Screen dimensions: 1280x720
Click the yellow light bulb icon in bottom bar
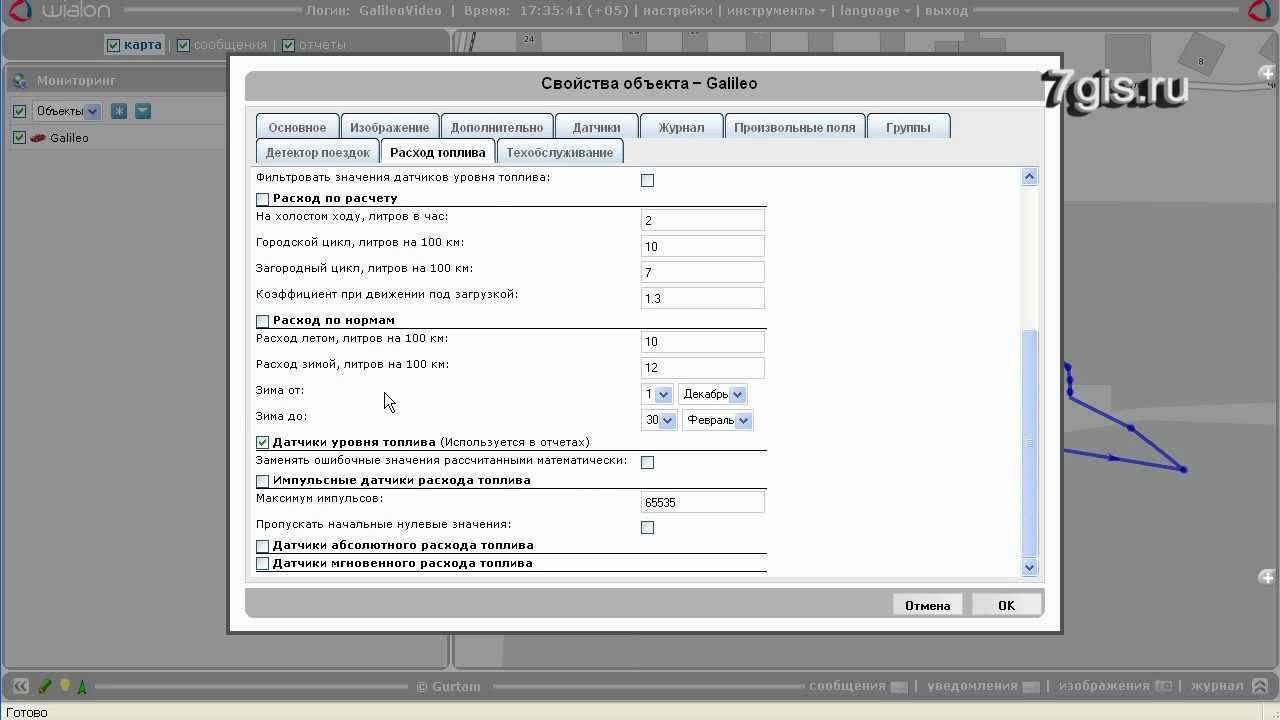65,686
